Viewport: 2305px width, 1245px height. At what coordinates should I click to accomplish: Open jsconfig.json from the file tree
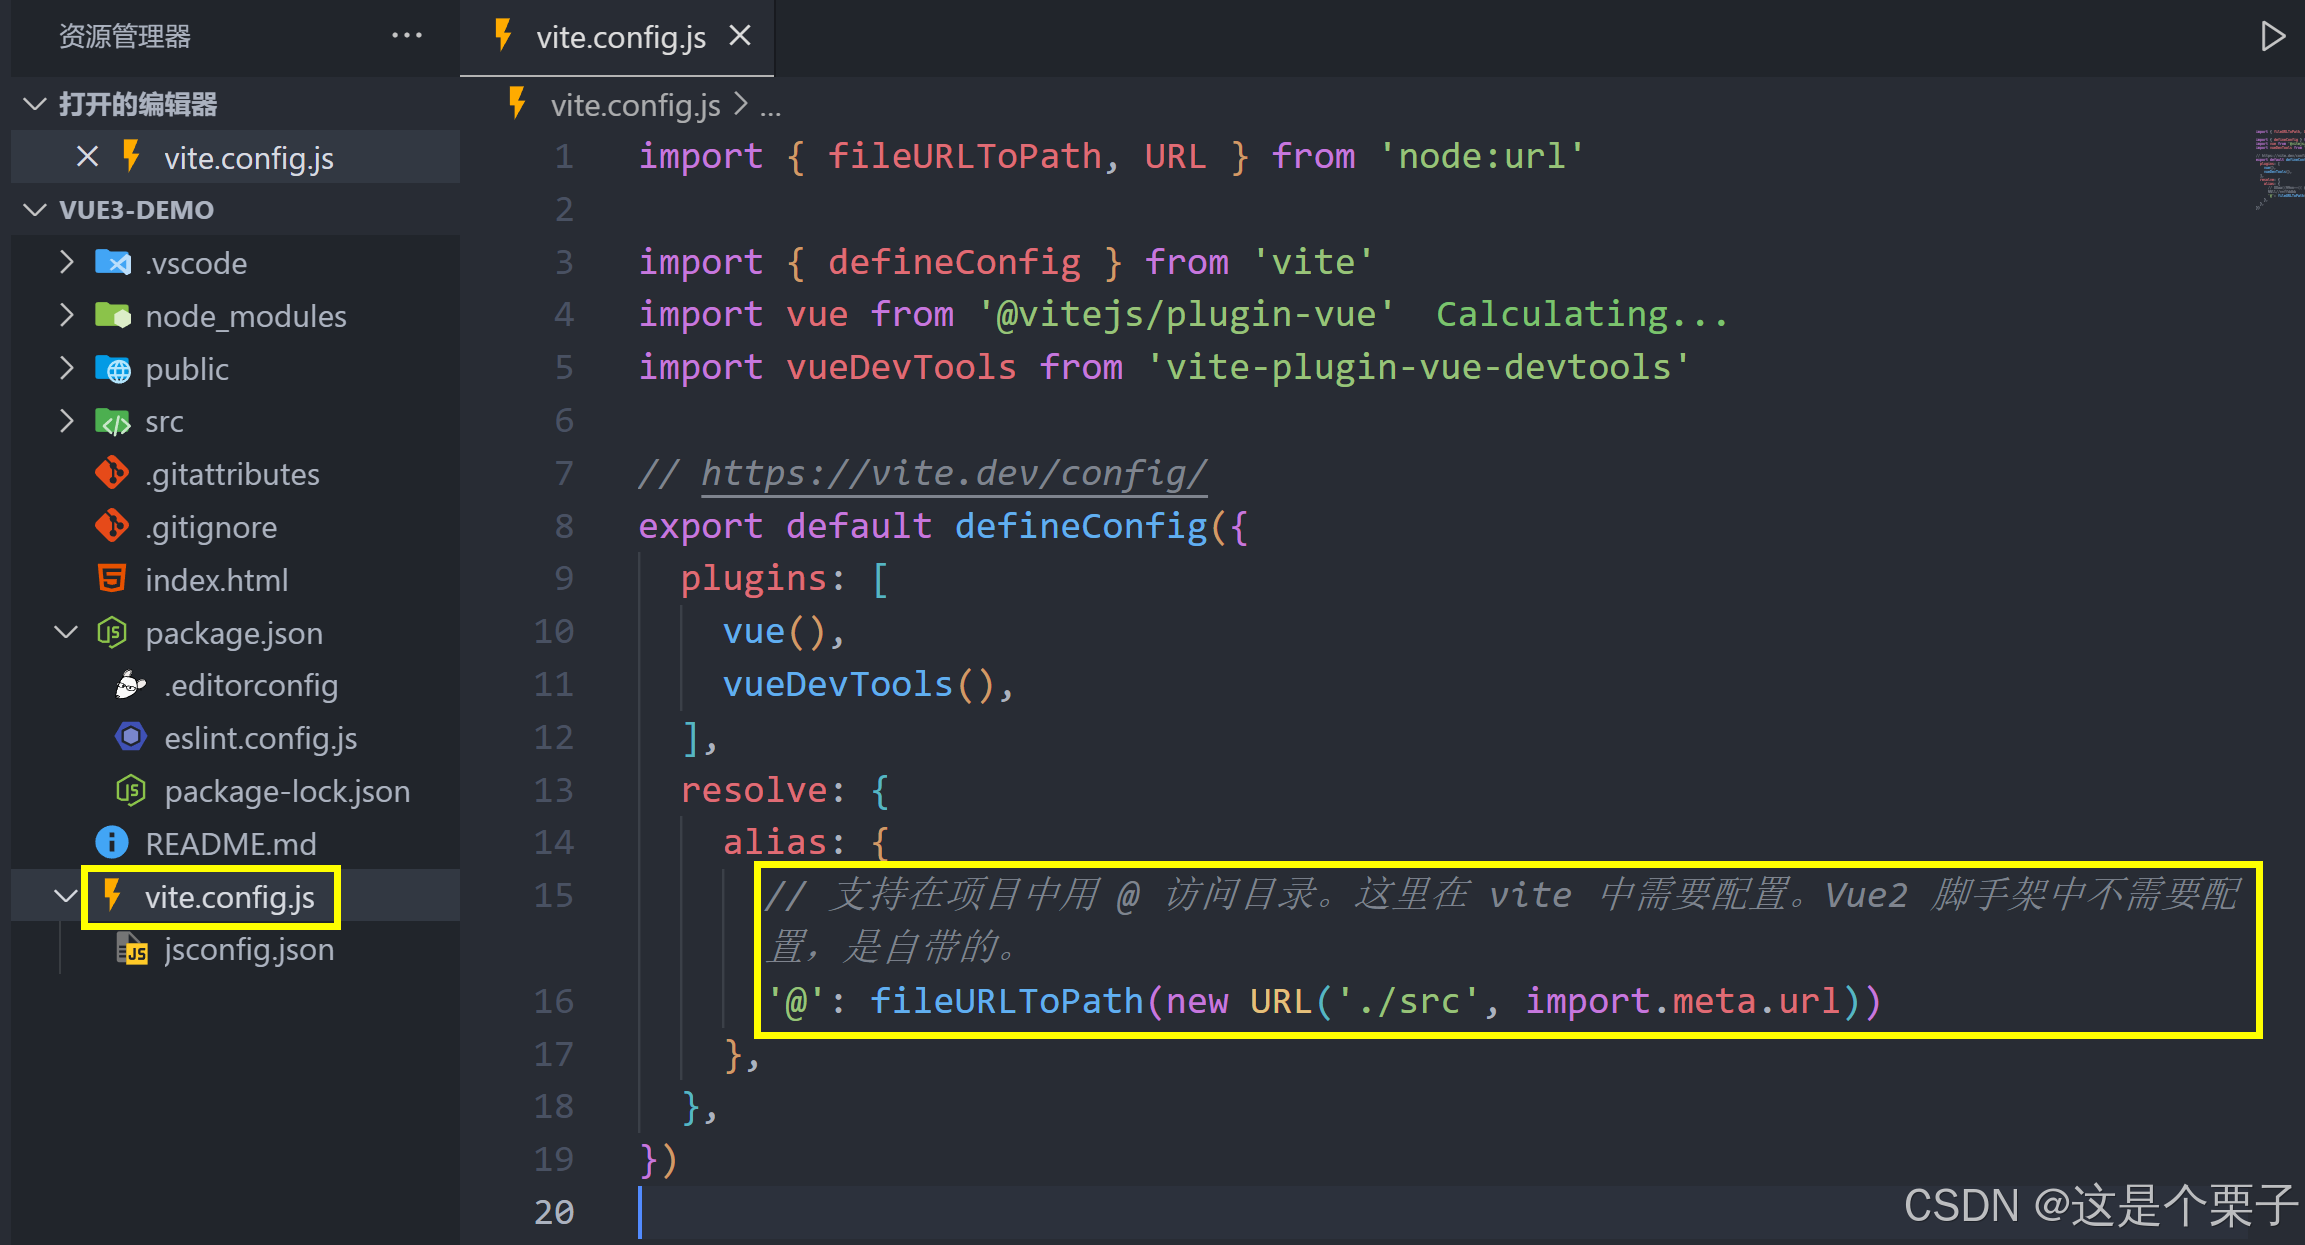(x=249, y=949)
